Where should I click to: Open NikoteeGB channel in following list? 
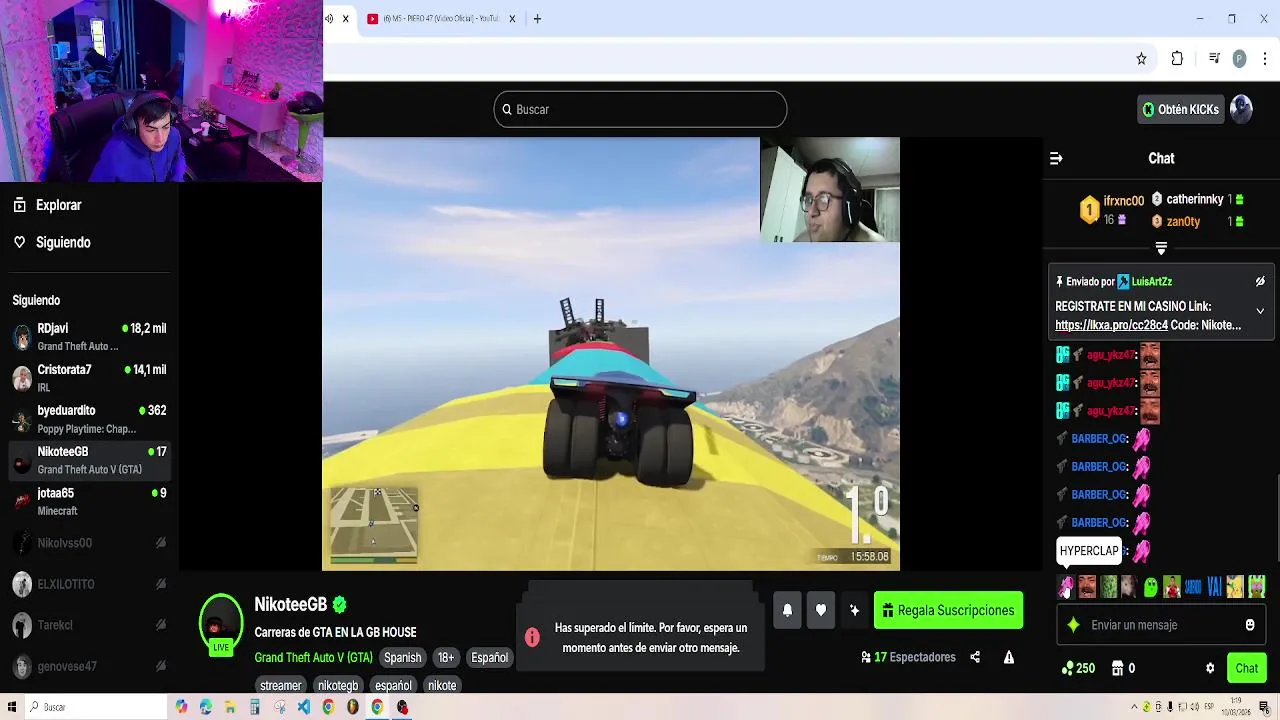tap(89, 460)
